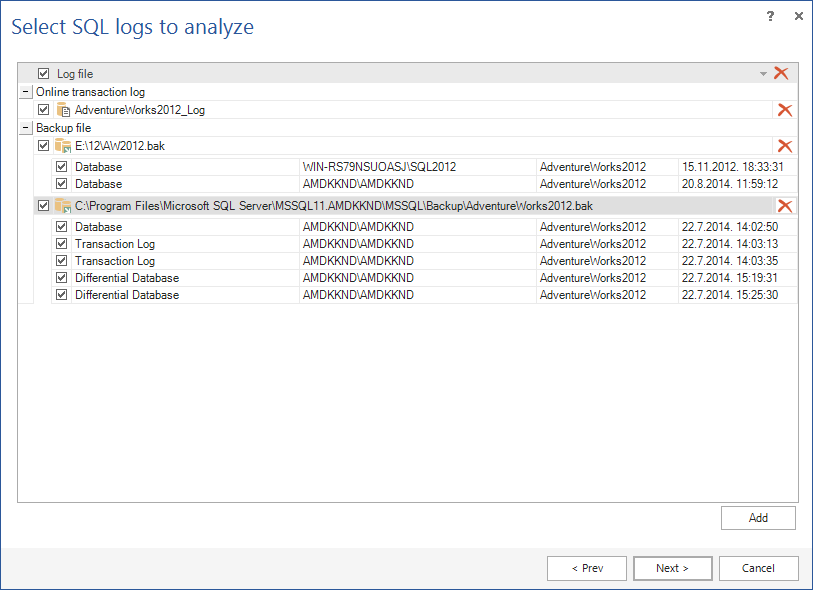Click the Online transaction log group label

[91, 92]
